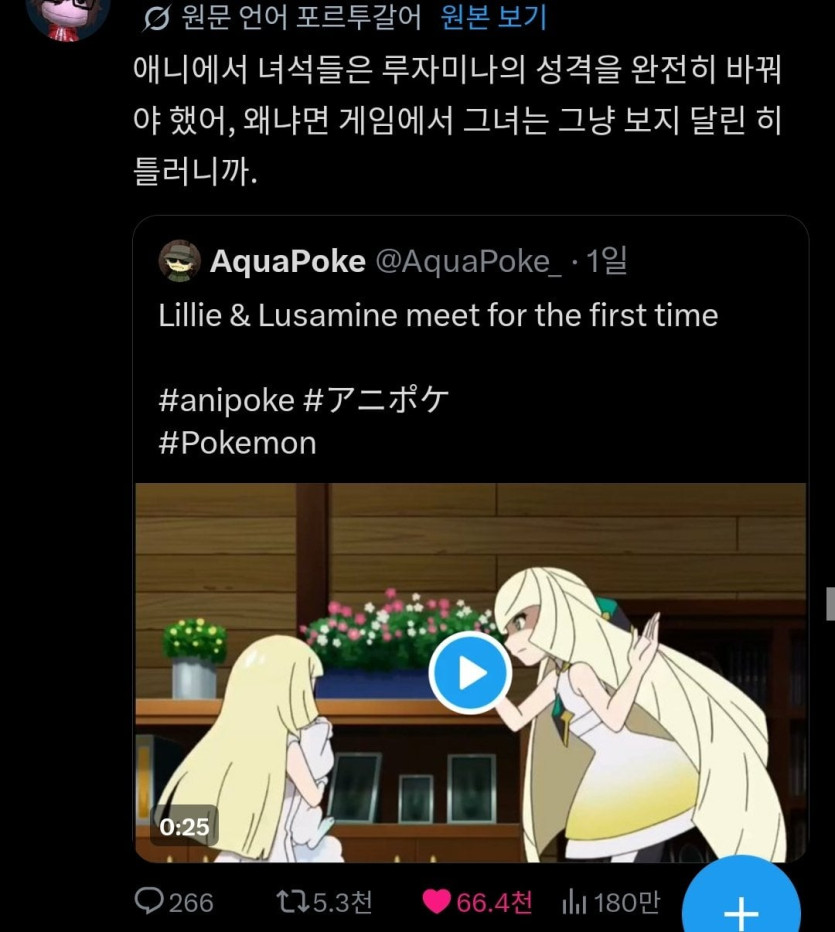
Task: Click the AquaPoke display name
Action: [x=288, y=261]
